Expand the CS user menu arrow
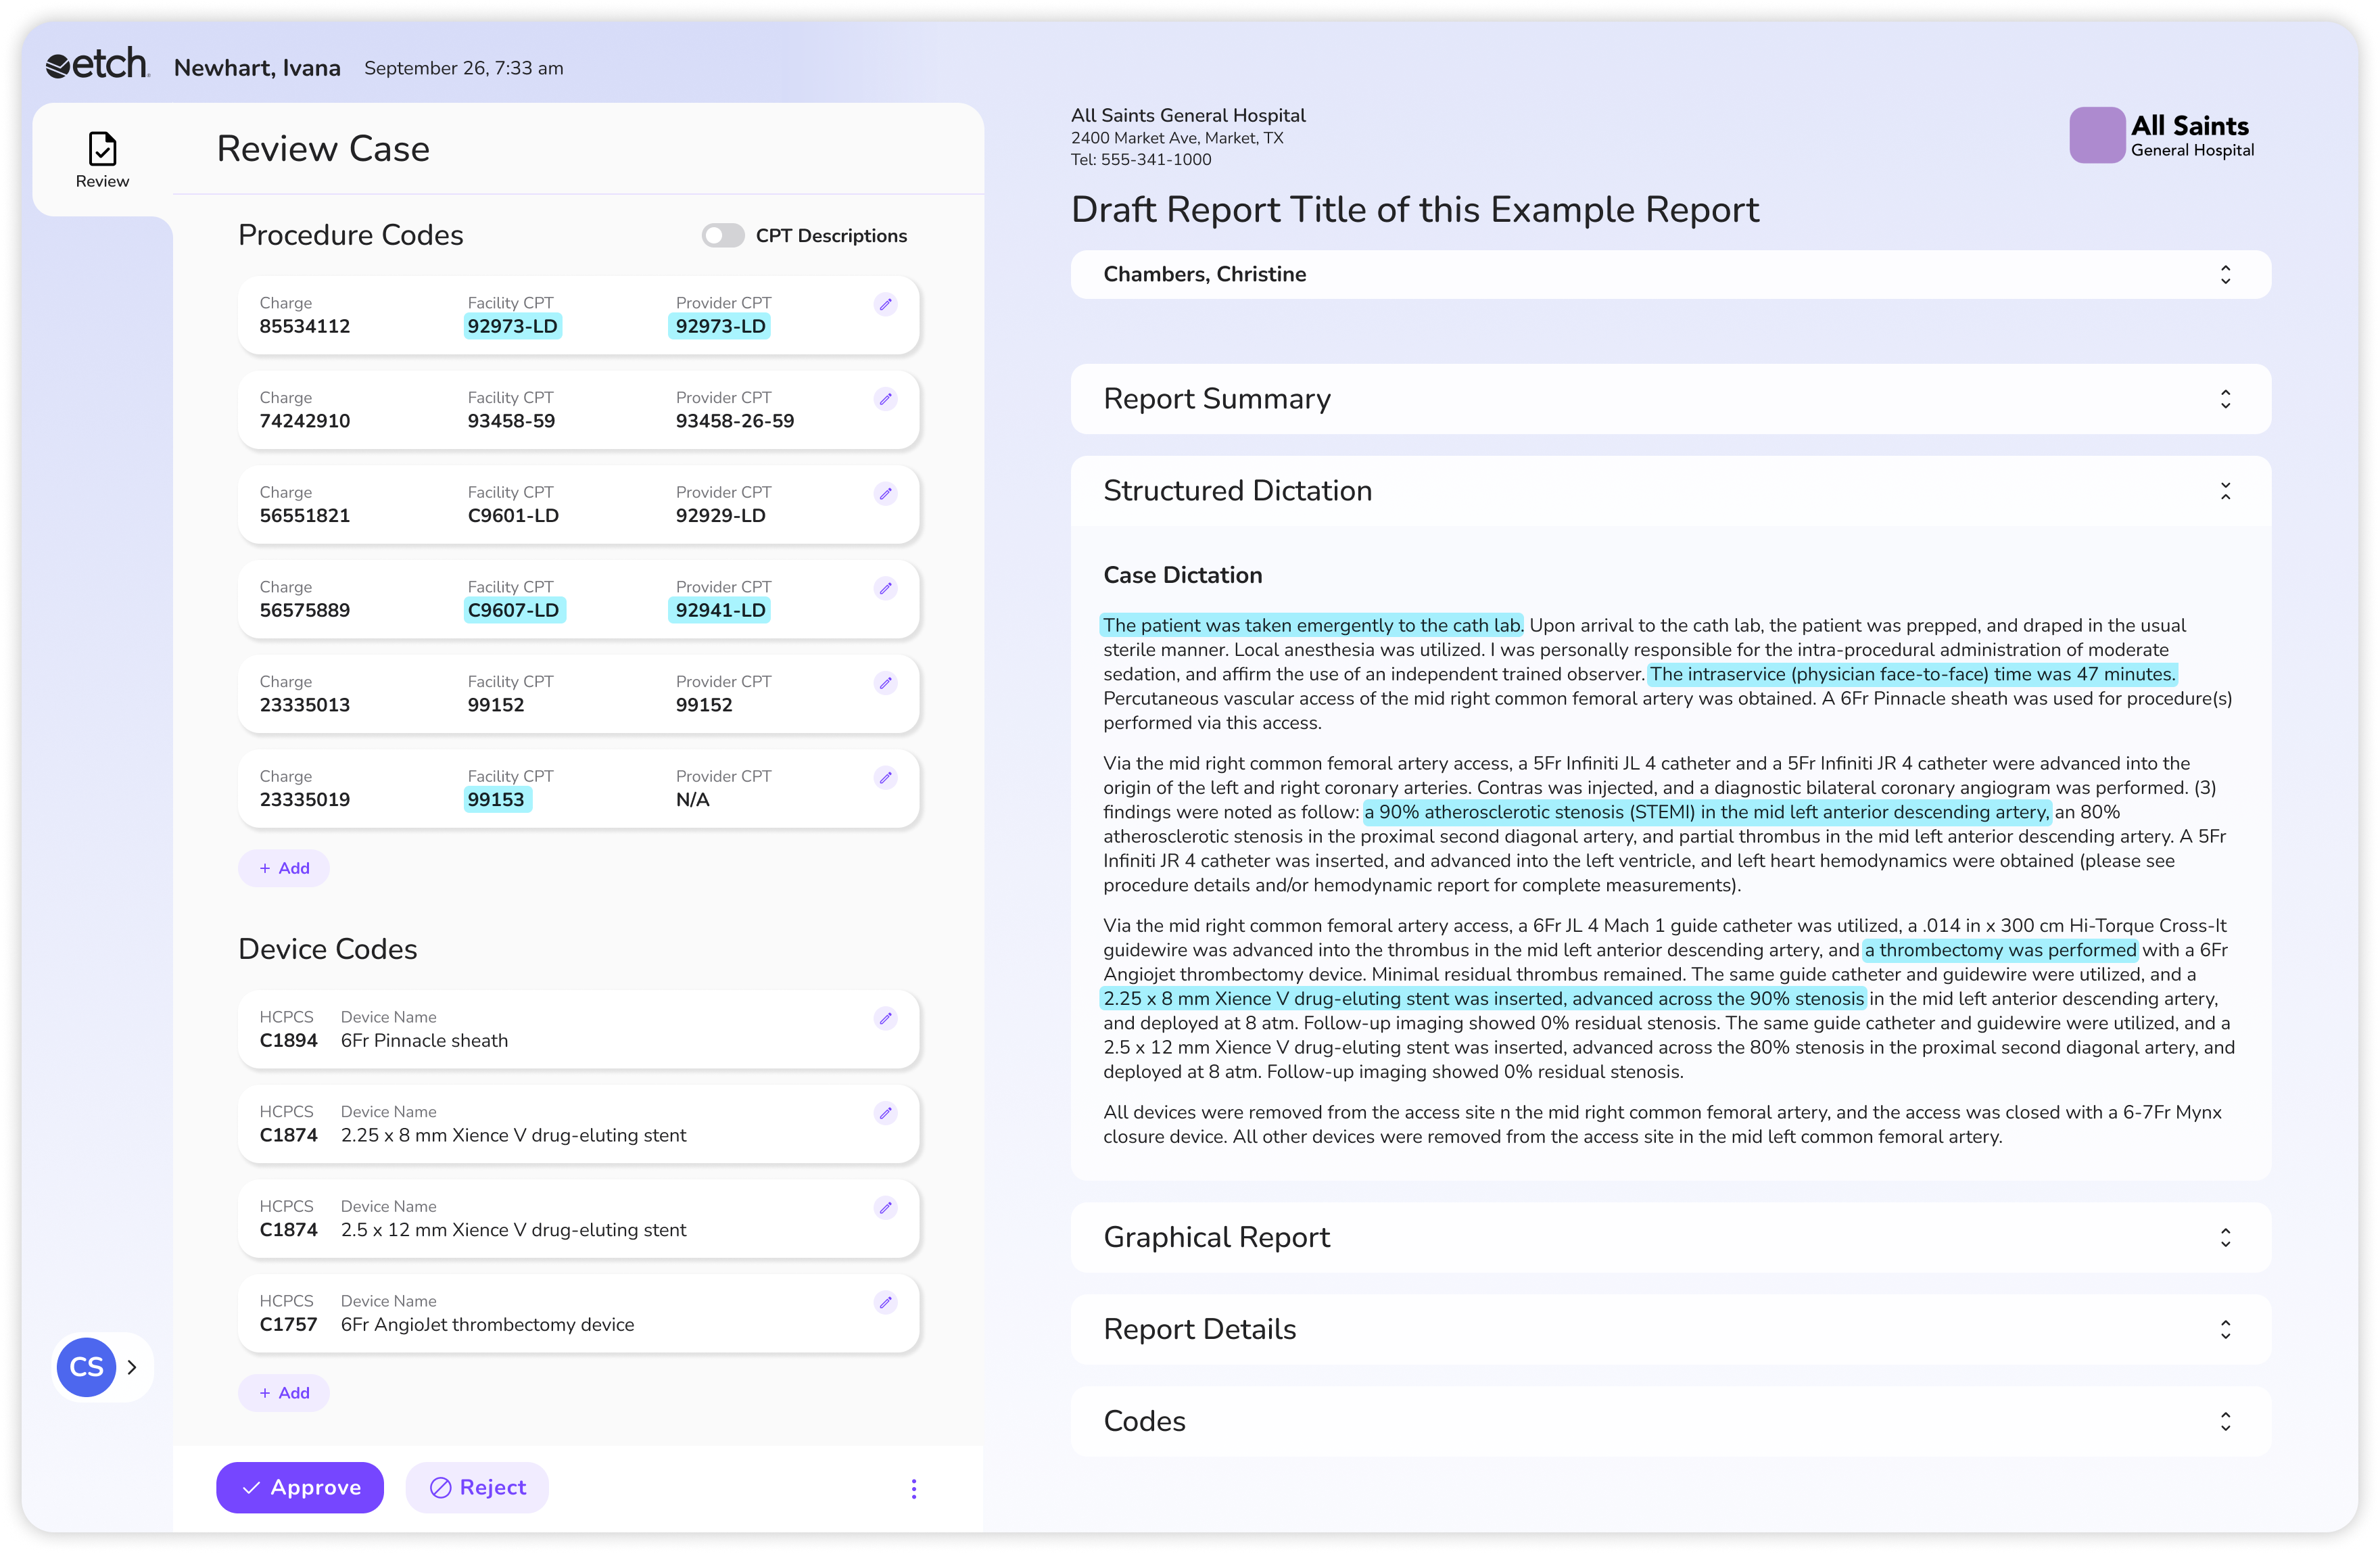2380x1554 pixels. coord(132,1367)
